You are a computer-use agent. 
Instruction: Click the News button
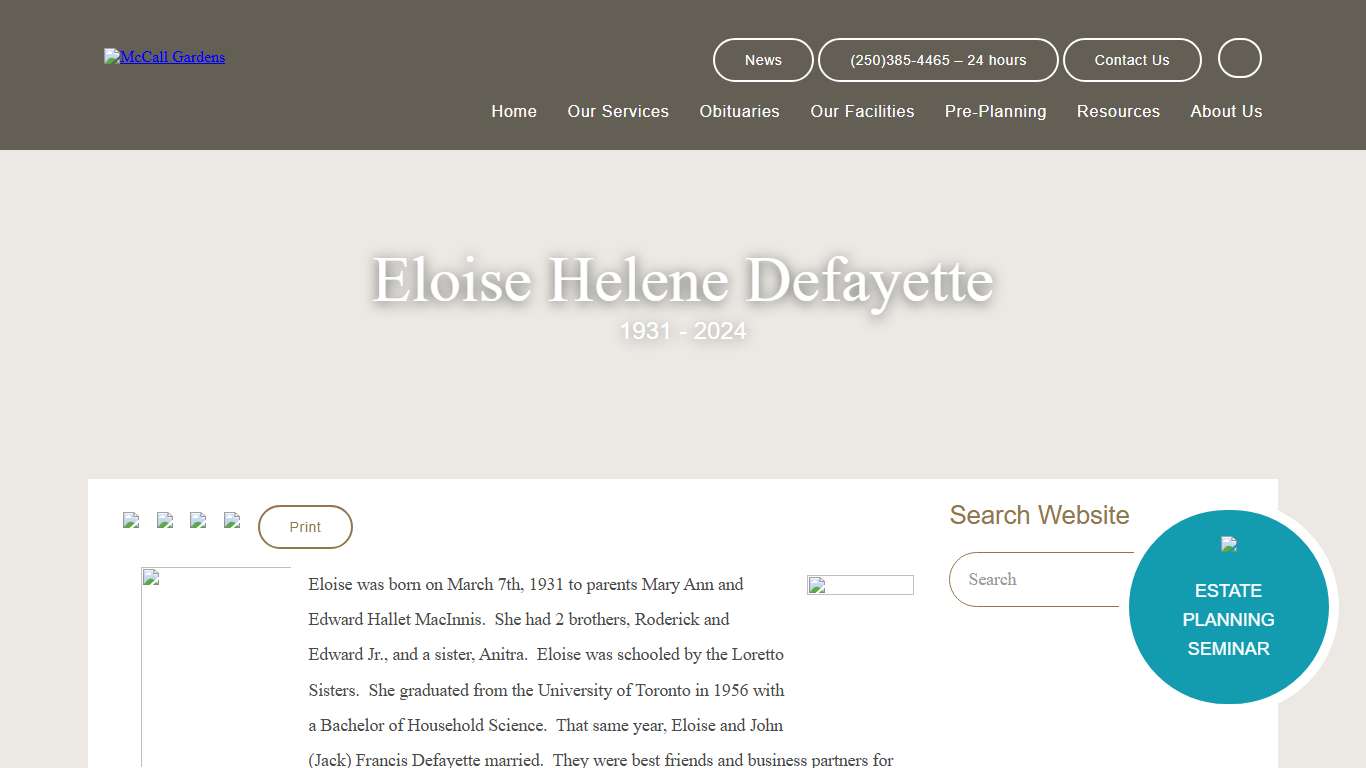tap(762, 60)
